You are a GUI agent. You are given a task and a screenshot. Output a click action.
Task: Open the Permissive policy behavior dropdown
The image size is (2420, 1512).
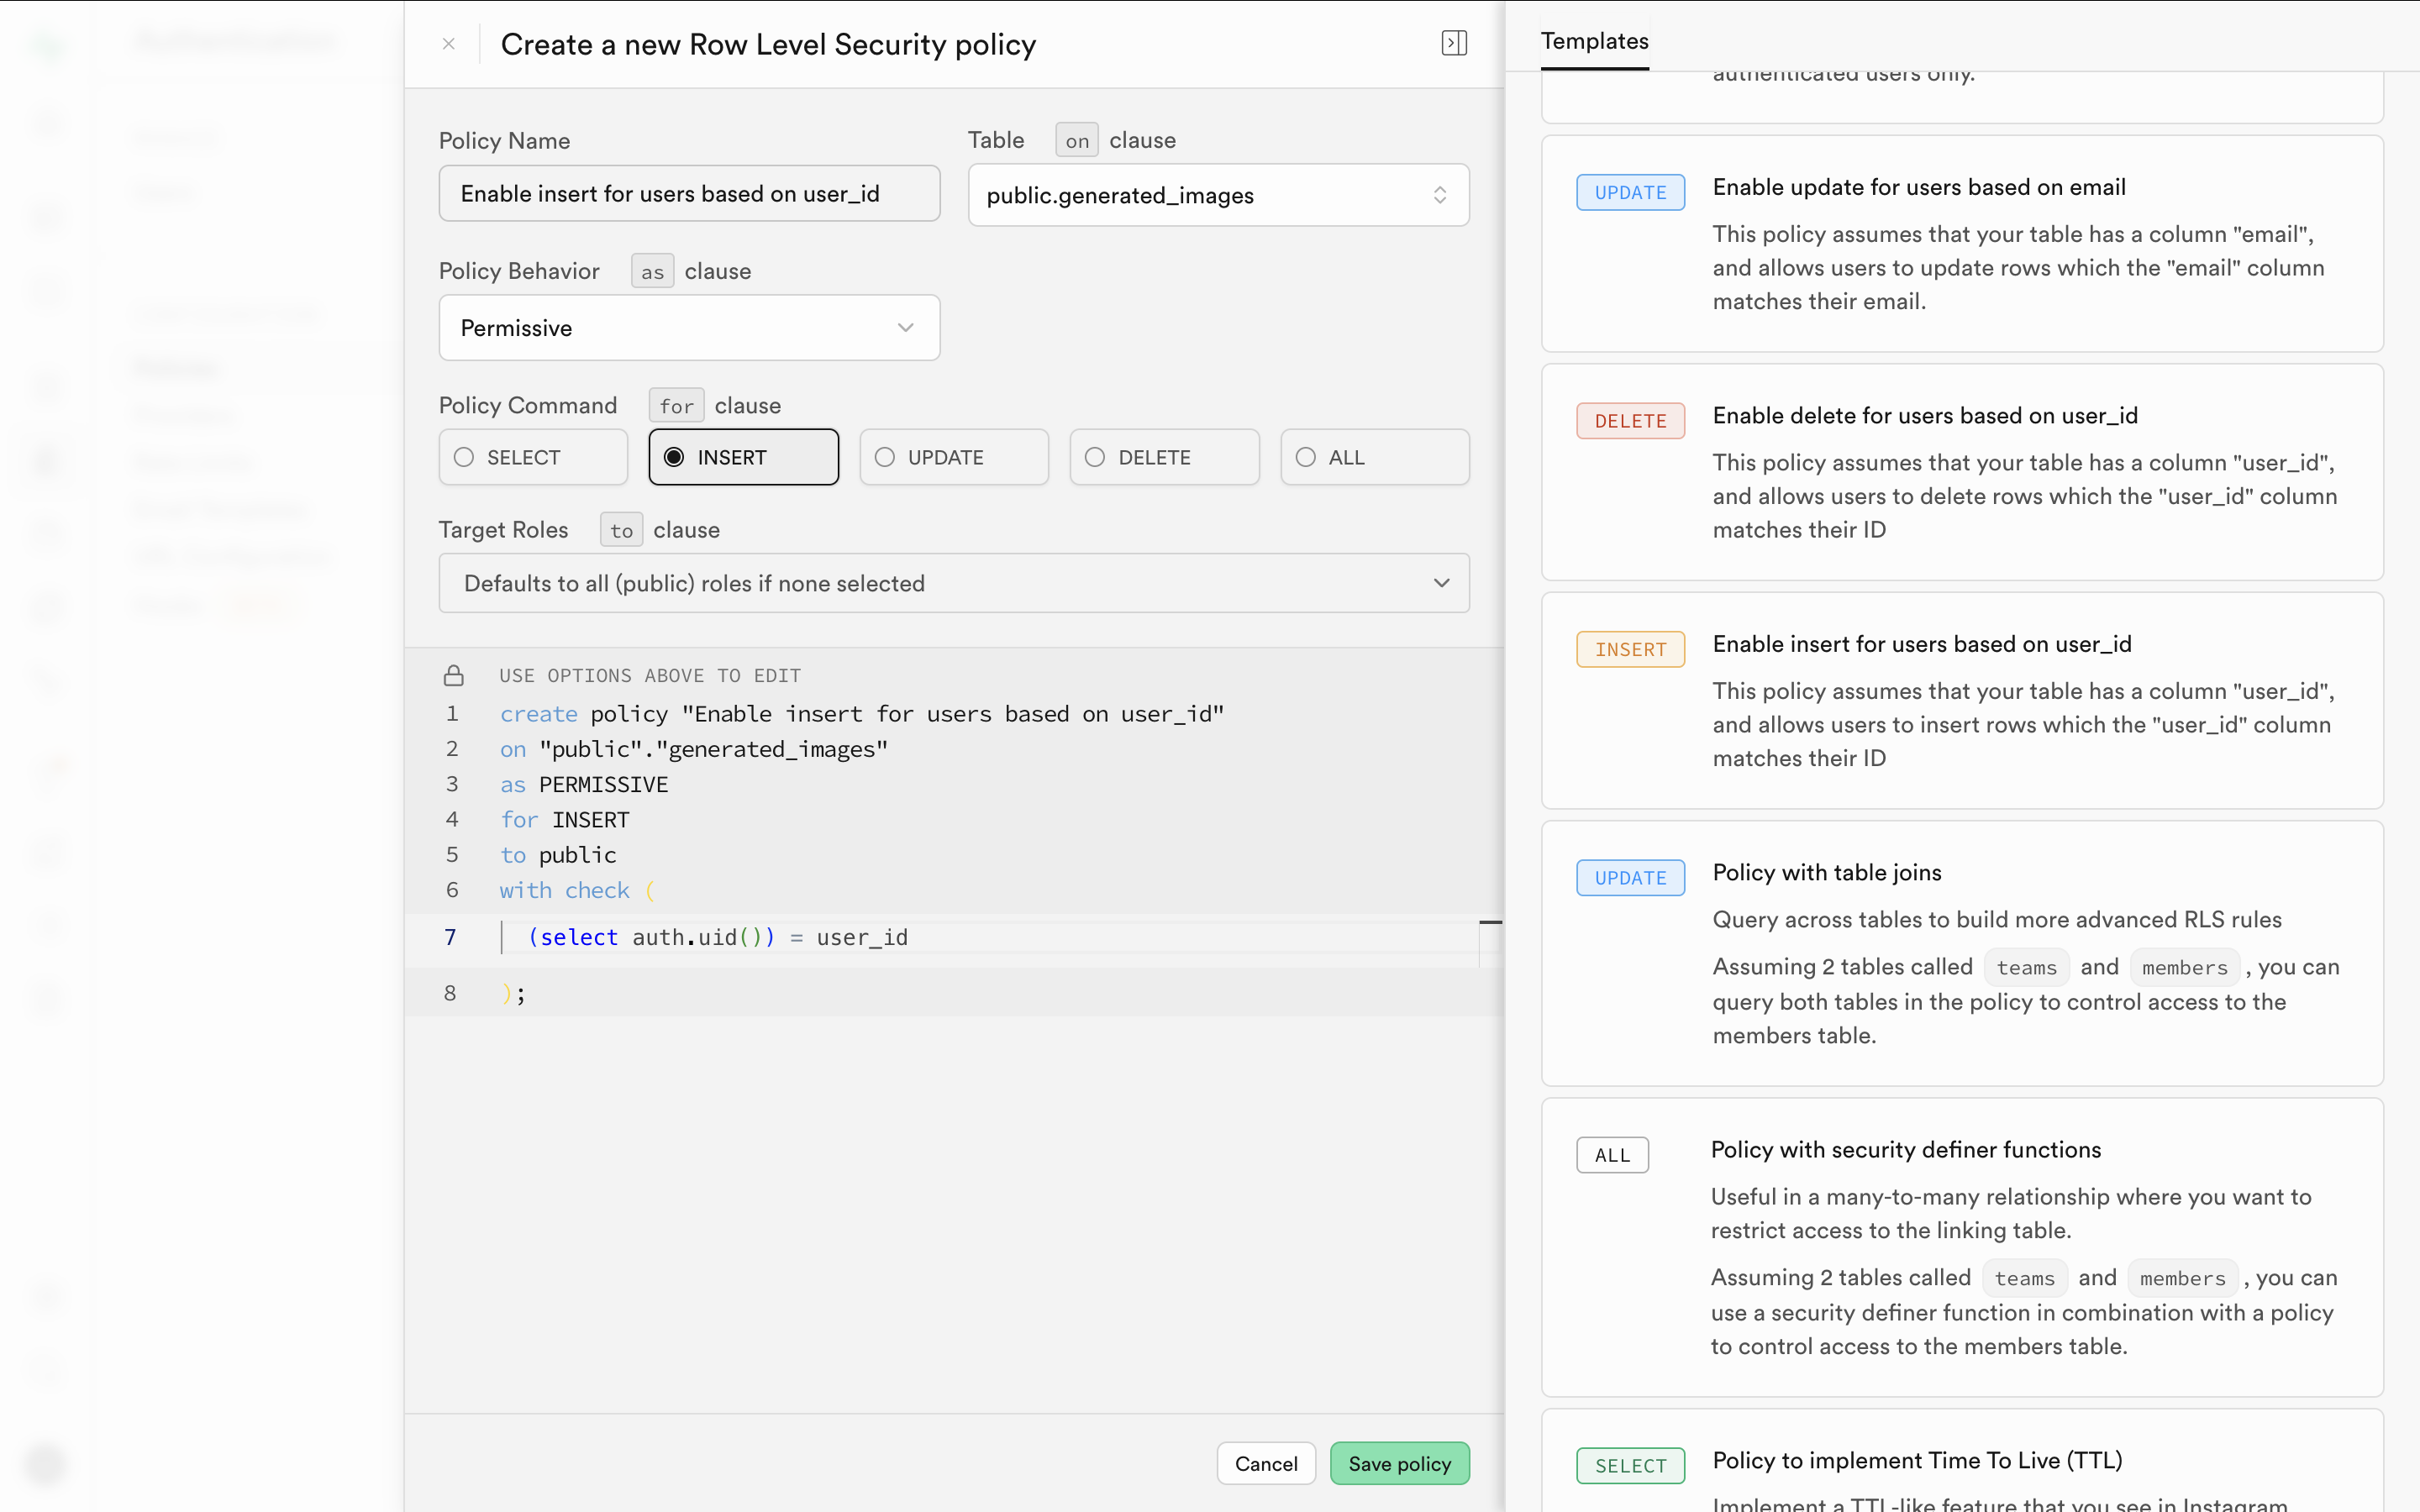(689, 328)
